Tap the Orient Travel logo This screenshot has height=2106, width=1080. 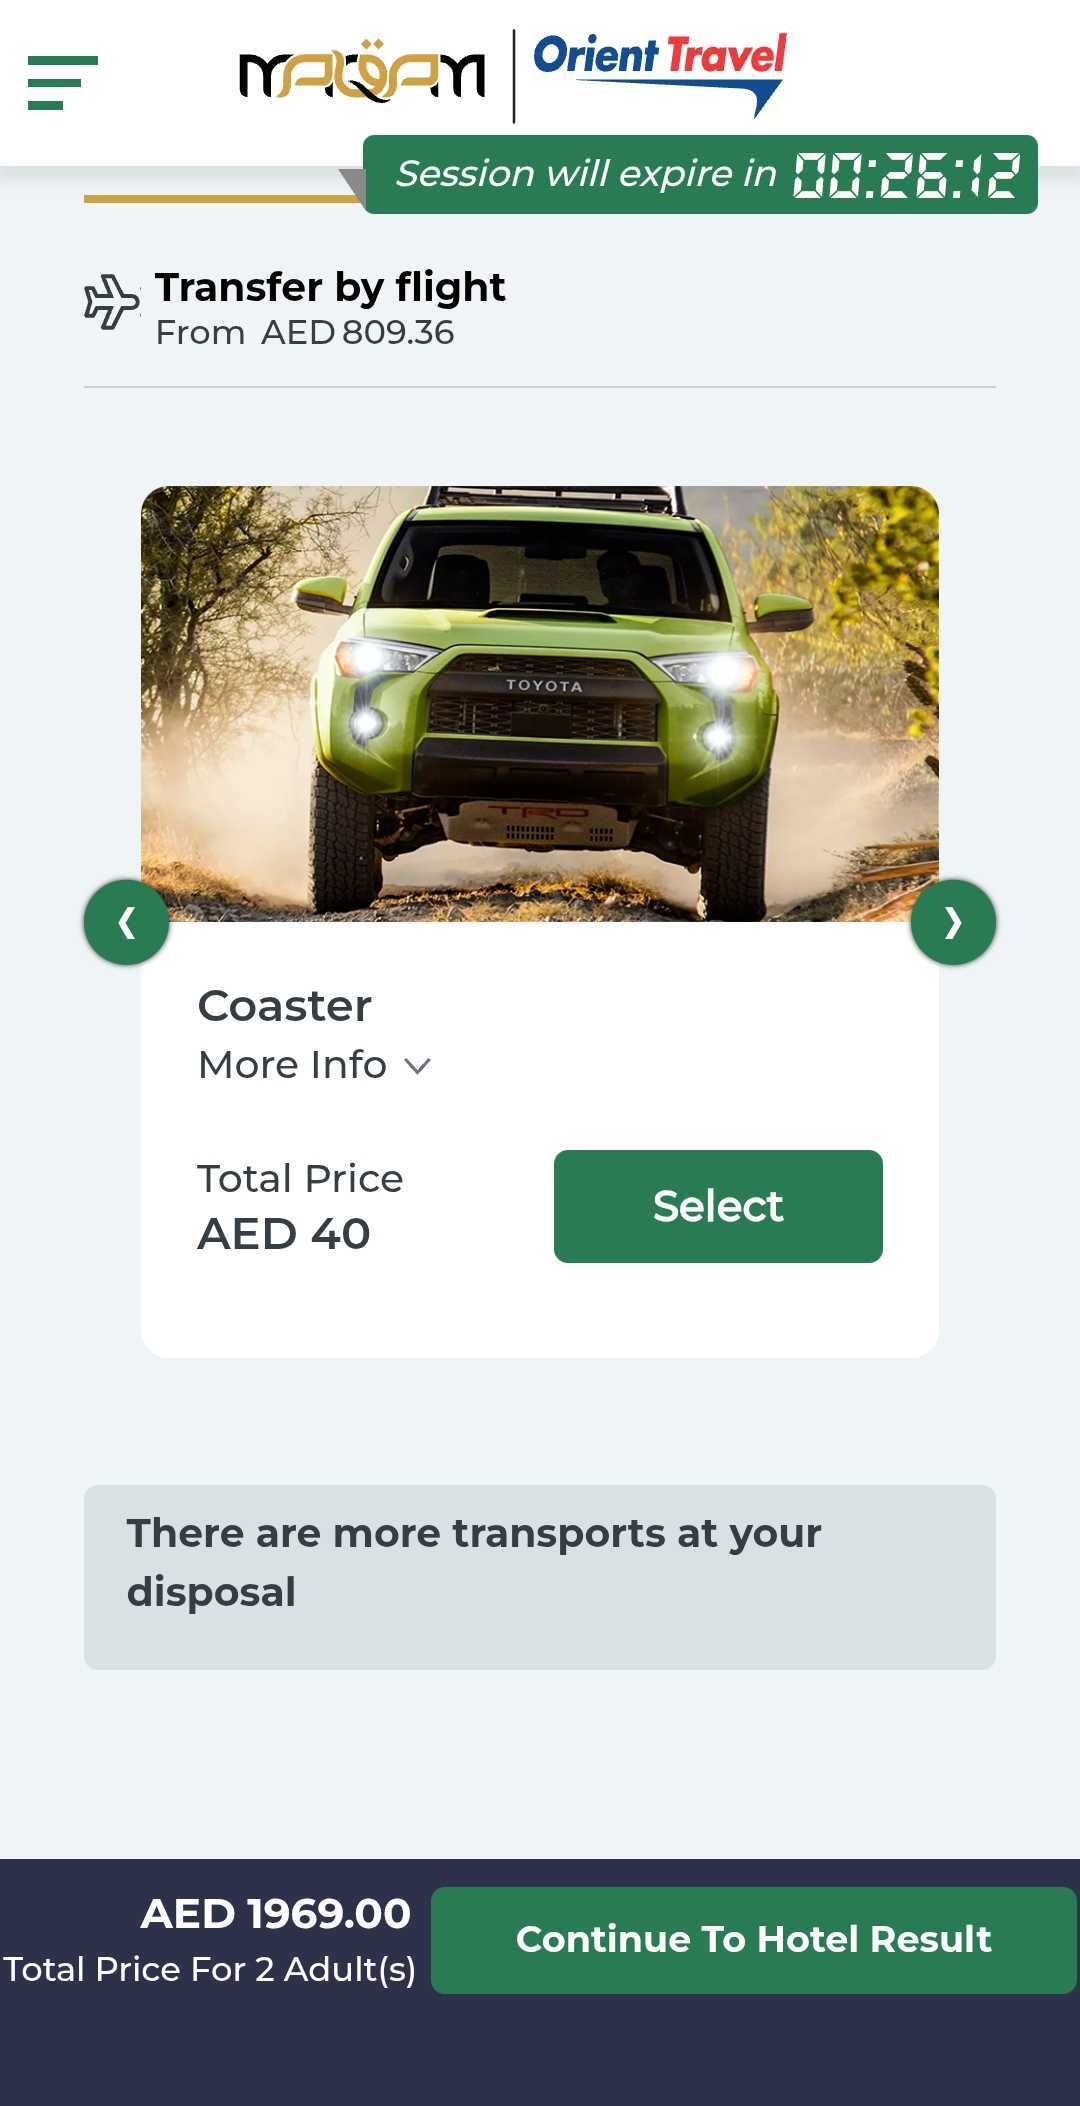pos(660,72)
